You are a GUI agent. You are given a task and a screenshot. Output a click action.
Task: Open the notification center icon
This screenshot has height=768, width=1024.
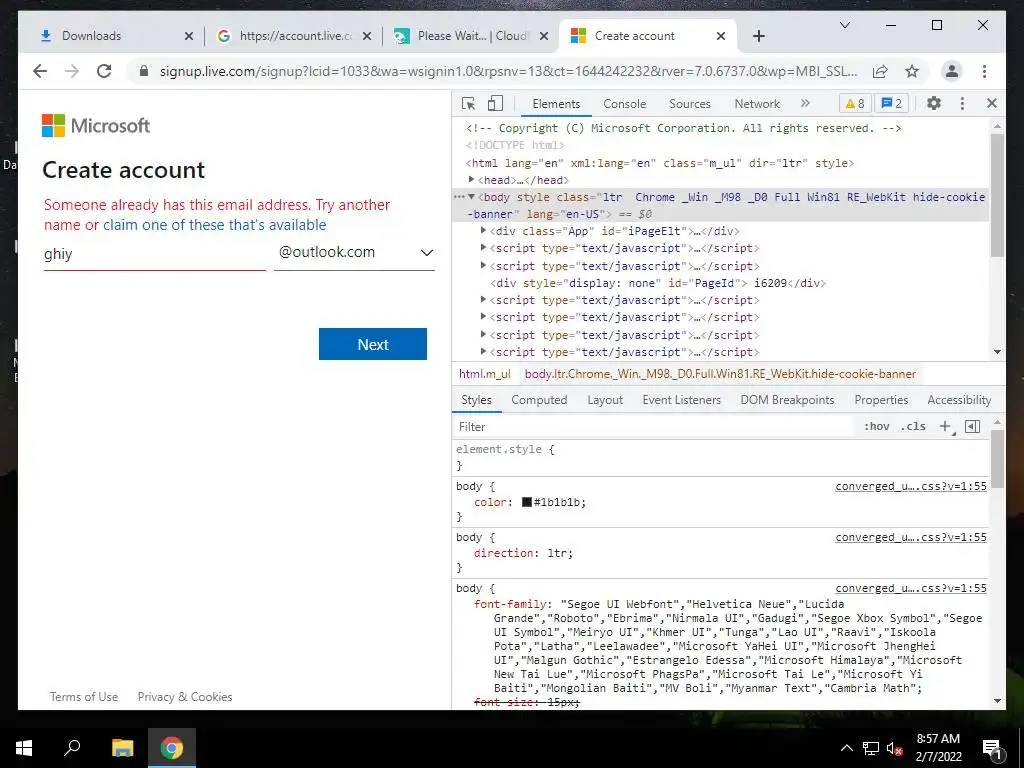[993, 748]
